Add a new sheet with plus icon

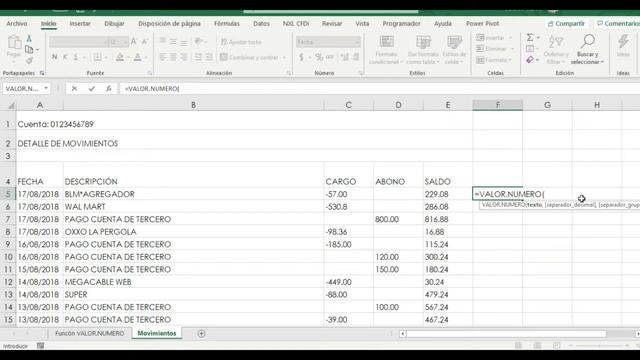tap(201, 333)
